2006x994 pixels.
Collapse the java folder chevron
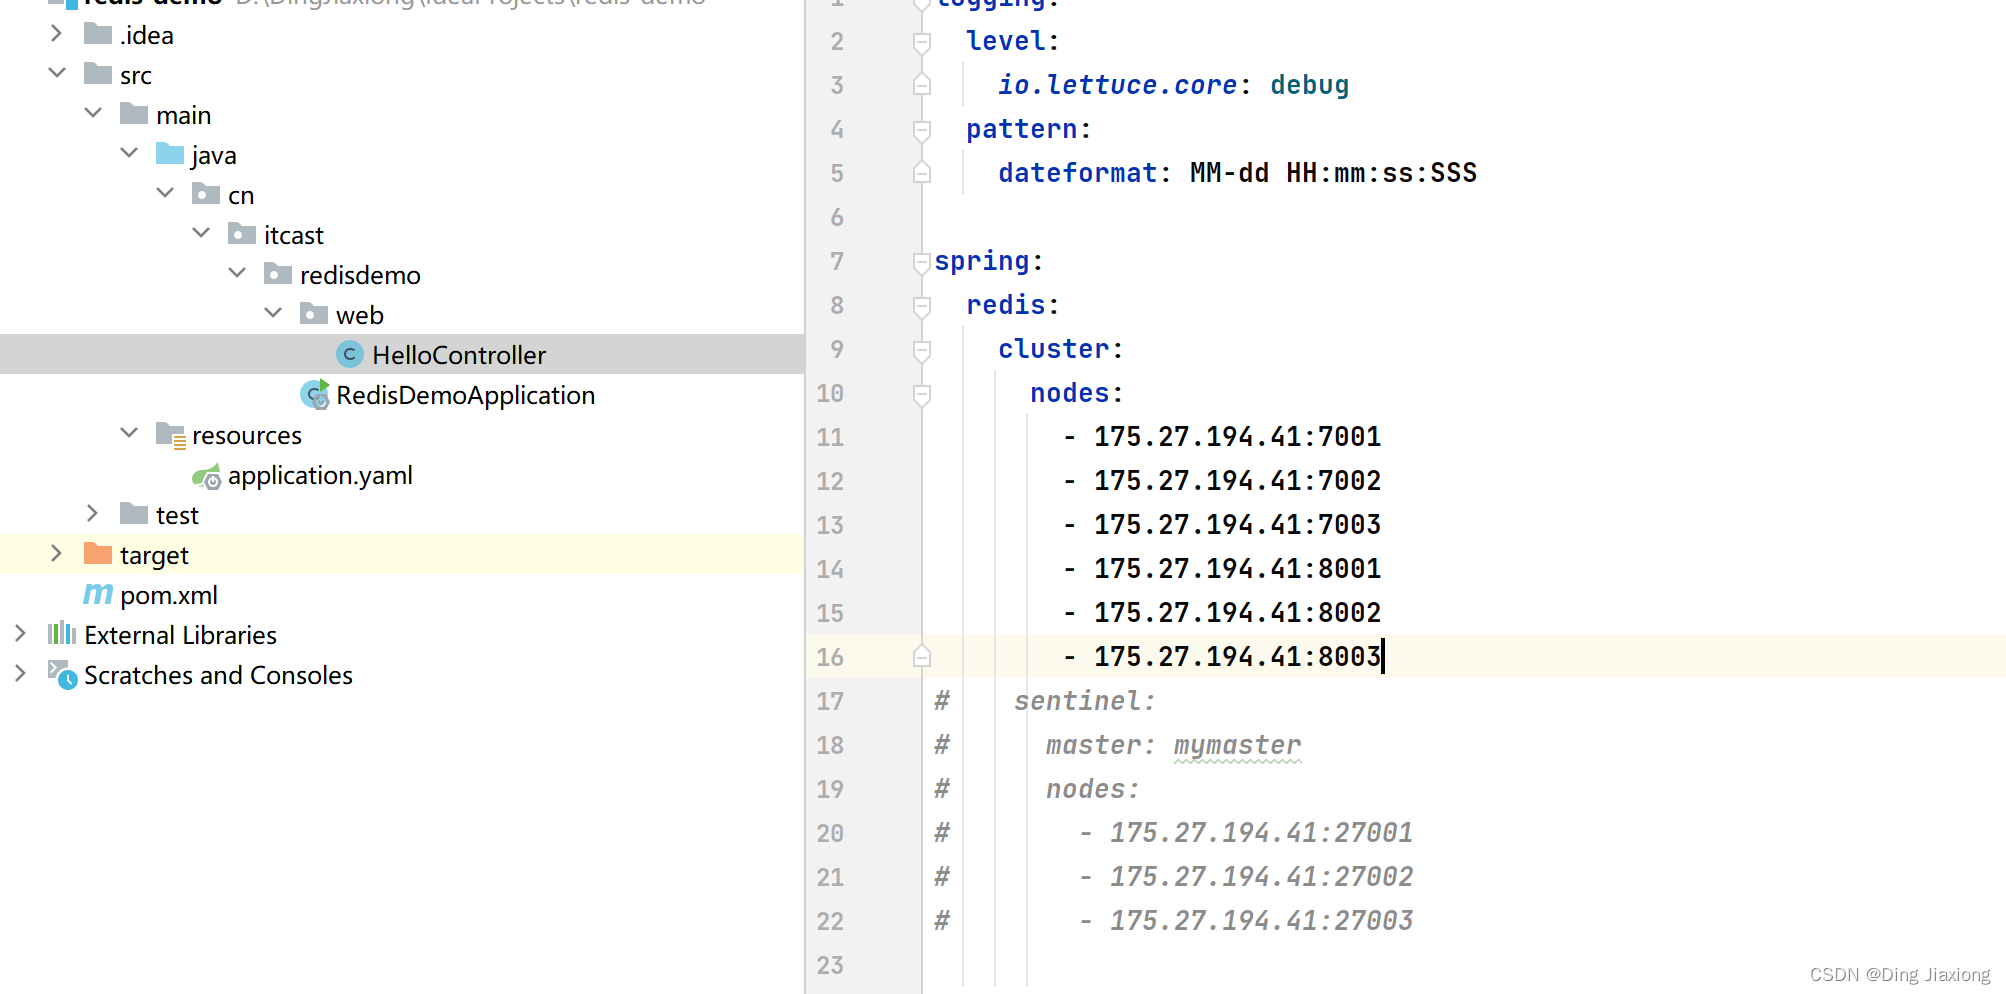coord(129,153)
